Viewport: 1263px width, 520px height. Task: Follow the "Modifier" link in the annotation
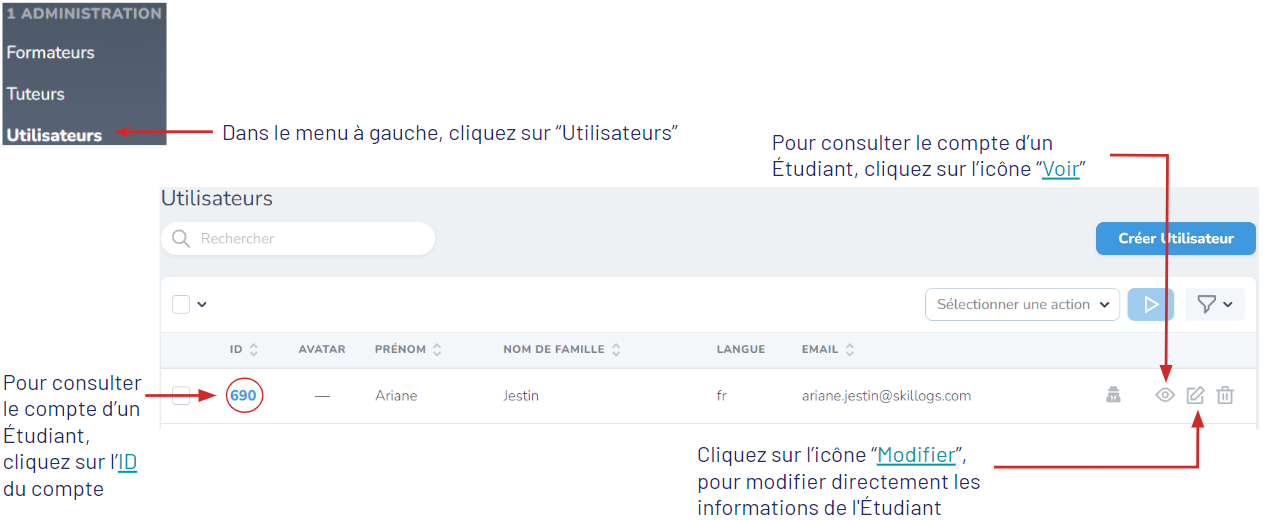916,455
